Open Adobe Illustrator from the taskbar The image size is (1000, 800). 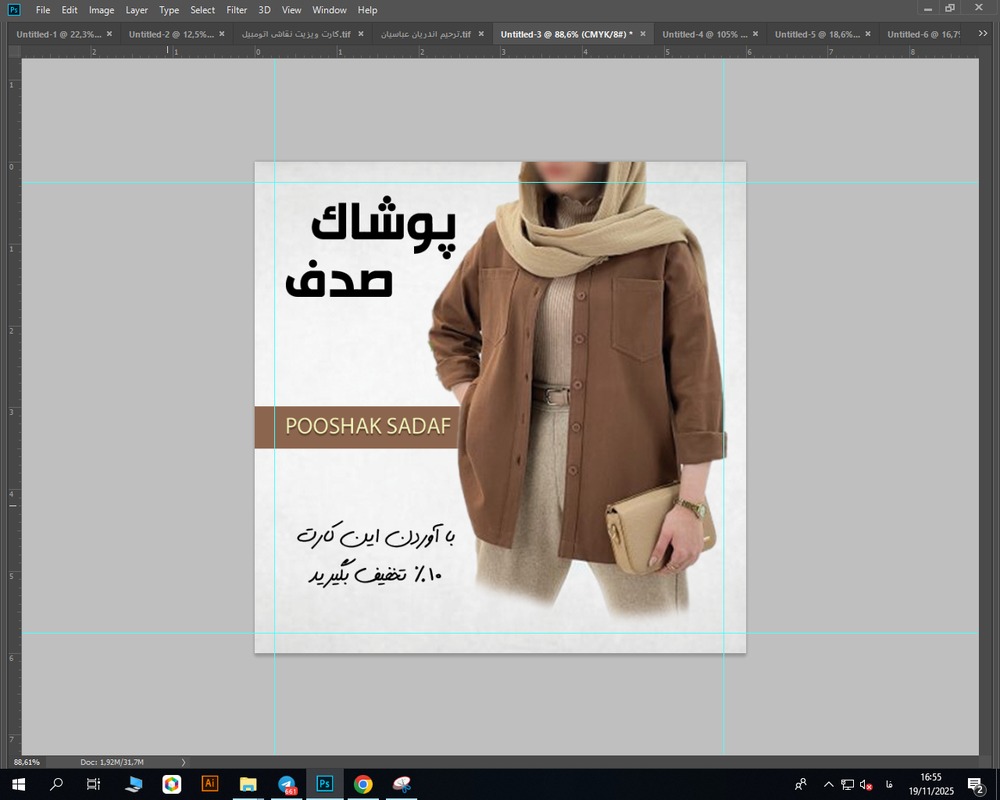tap(210, 784)
